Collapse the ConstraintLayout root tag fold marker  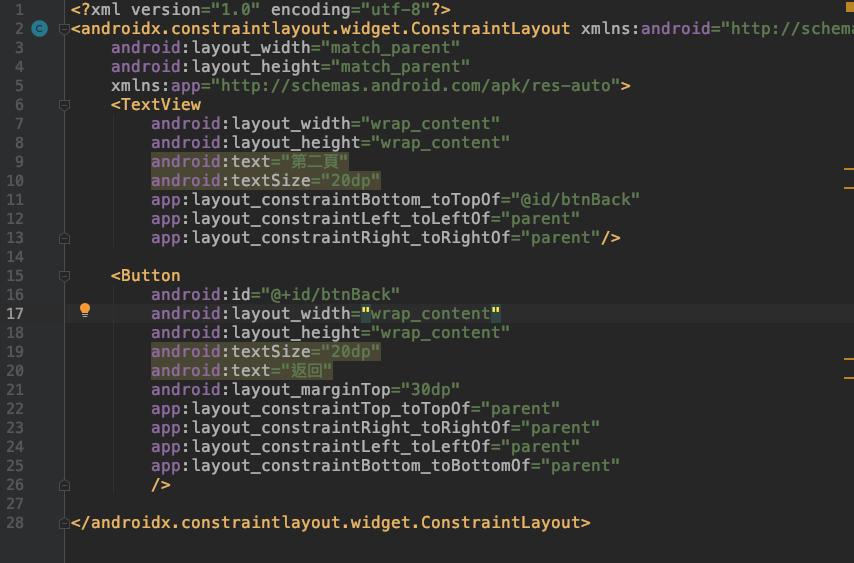click(64, 29)
